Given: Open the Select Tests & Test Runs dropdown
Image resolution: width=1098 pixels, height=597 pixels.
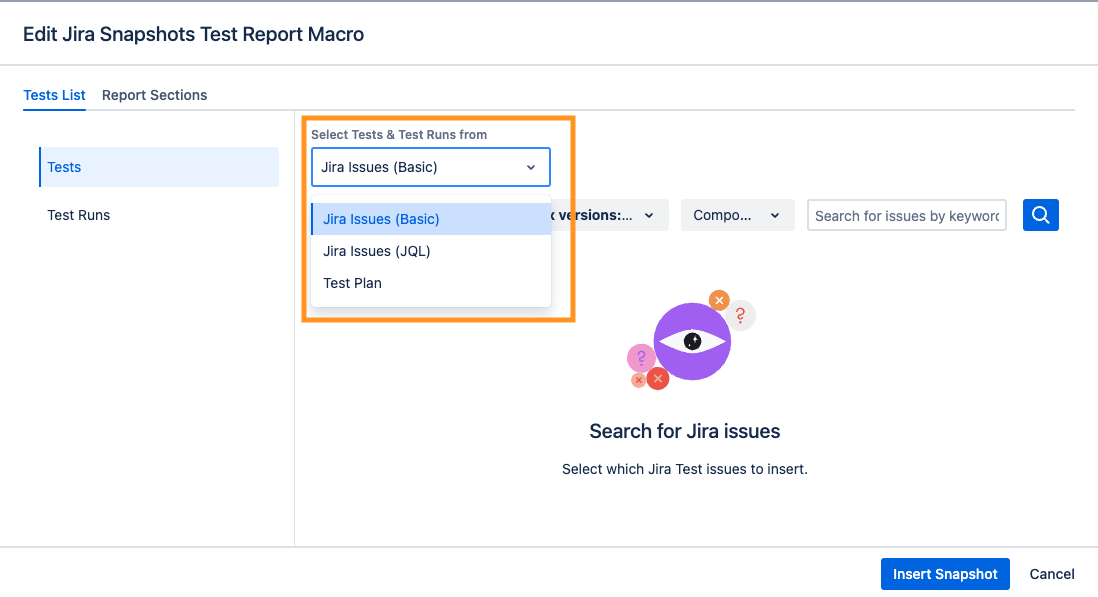Looking at the screenshot, I should pos(431,167).
